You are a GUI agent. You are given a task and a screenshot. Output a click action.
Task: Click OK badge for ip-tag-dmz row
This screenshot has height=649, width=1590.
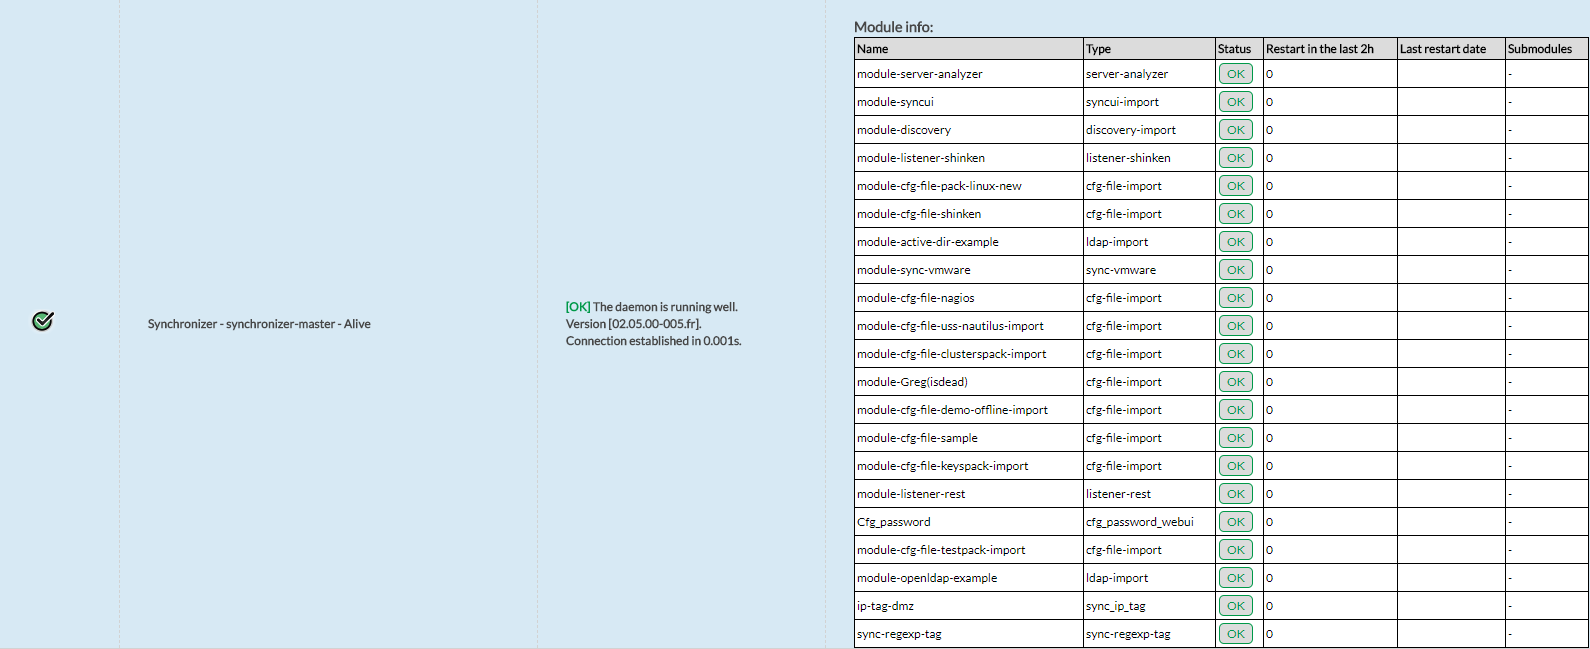pyautogui.click(x=1235, y=606)
